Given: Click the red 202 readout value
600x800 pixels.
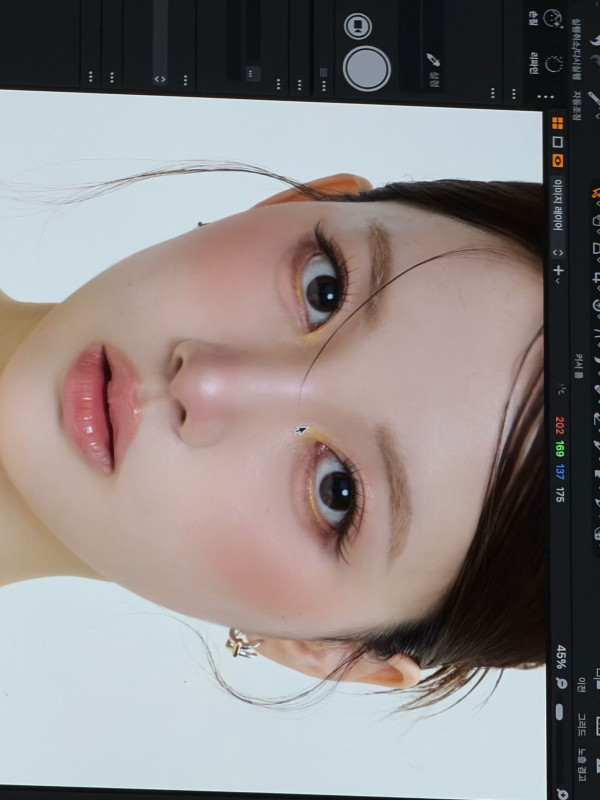Looking at the screenshot, I should (559, 426).
